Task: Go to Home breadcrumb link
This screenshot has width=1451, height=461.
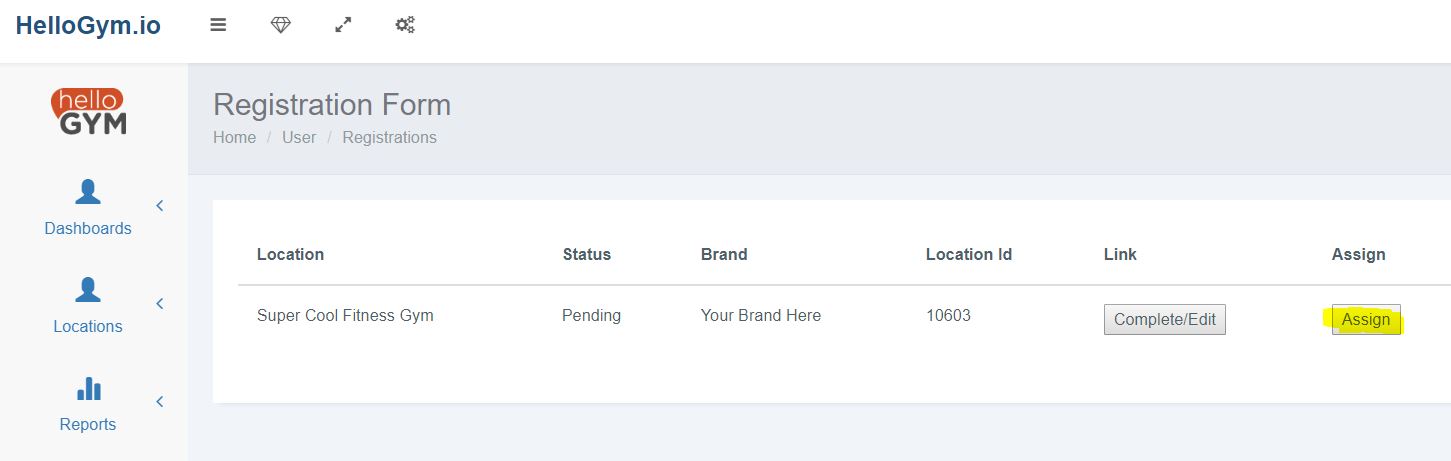Action: click(x=235, y=137)
